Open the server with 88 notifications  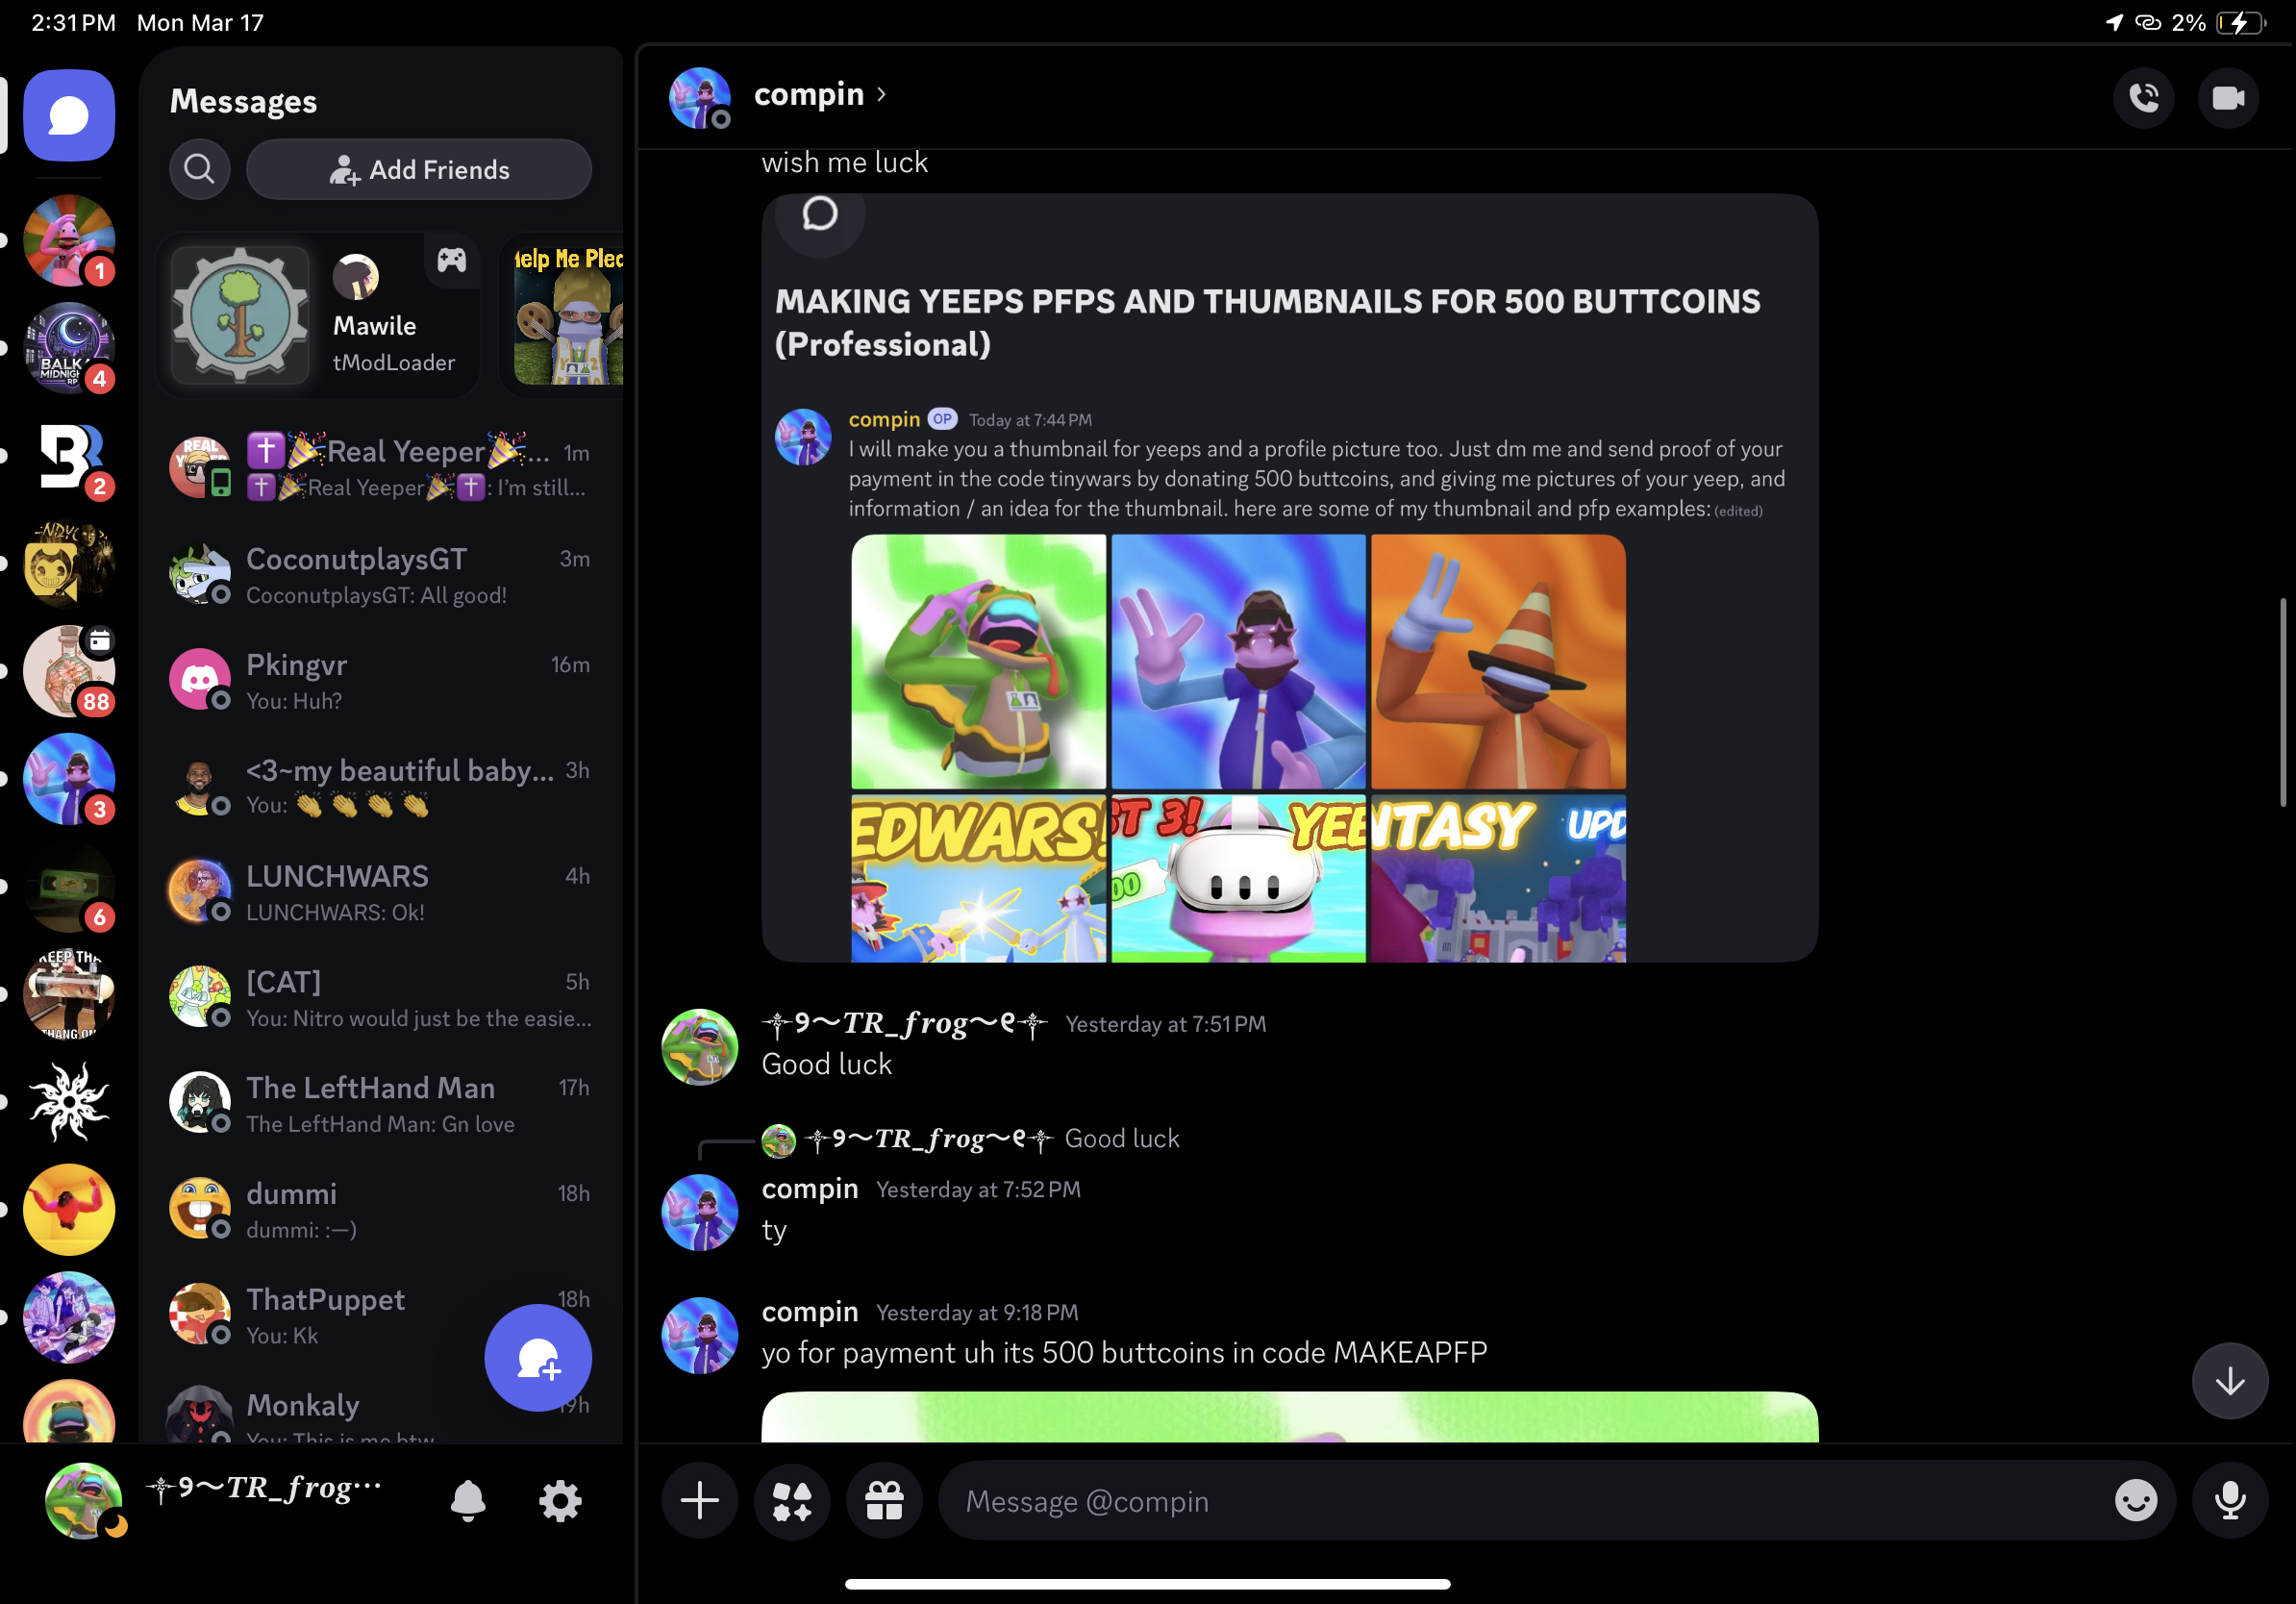pyautogui.click(x=69, y=671)
